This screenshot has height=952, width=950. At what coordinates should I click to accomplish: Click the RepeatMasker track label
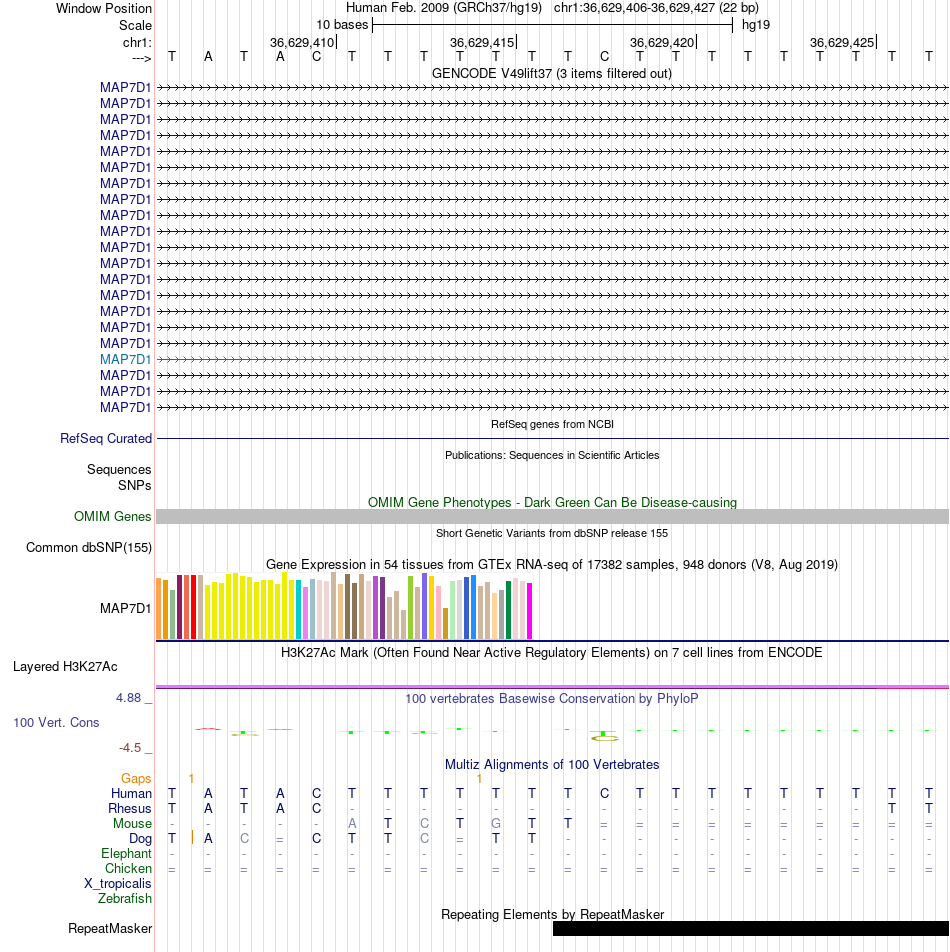tap(110, 928)
